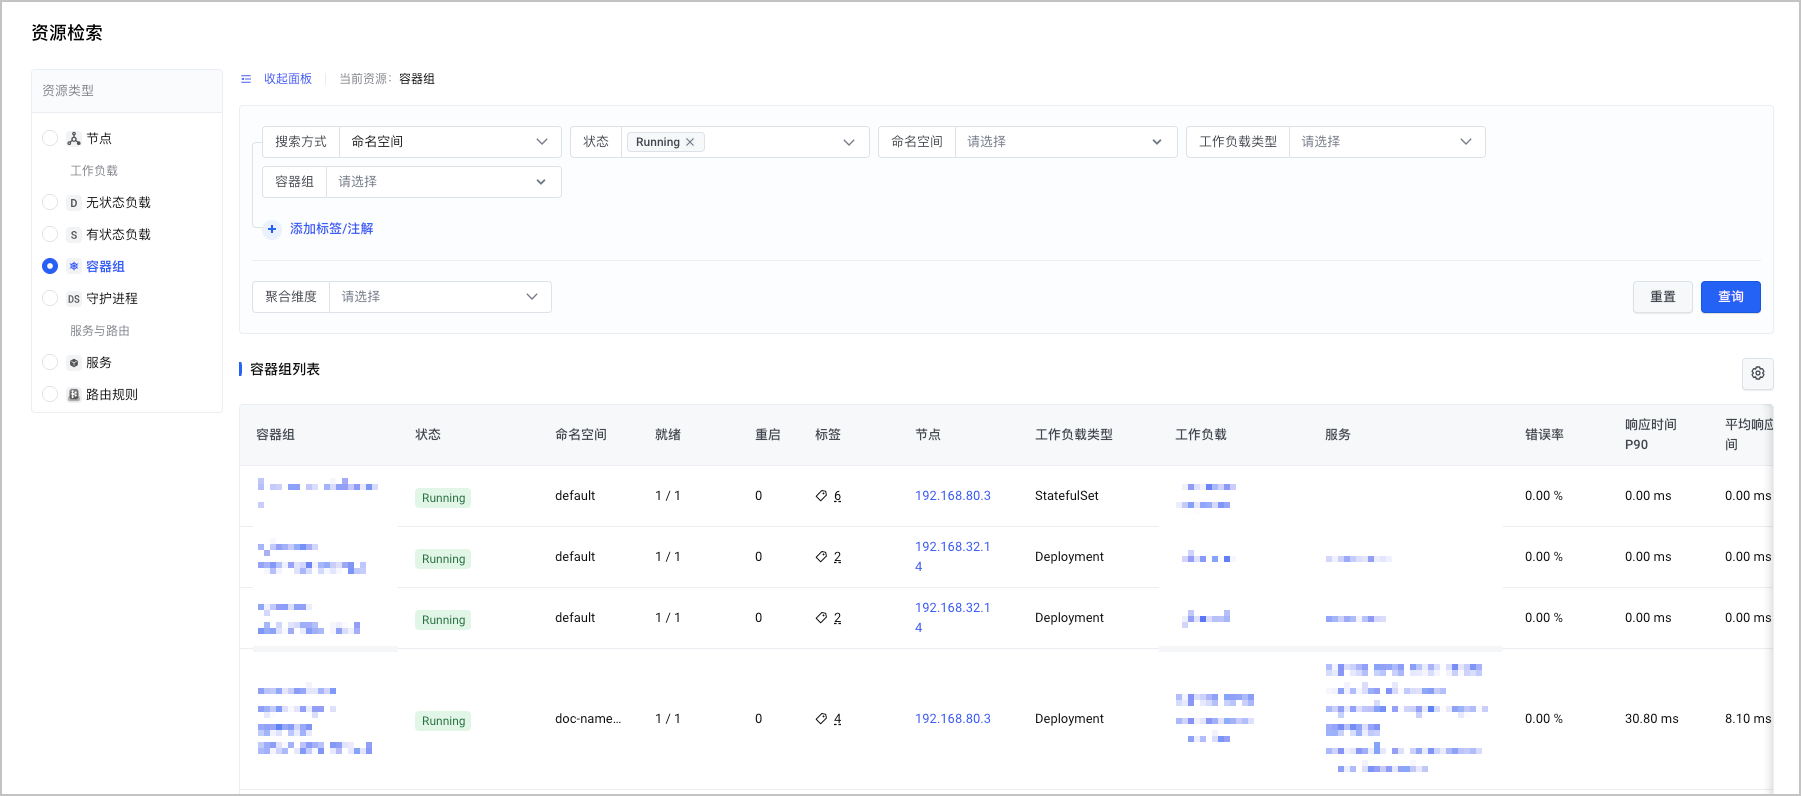Image resolution: width=1801 pixels, height=796 pixels.
Task: Click the 重启 column header
Action: coord(768,435)
